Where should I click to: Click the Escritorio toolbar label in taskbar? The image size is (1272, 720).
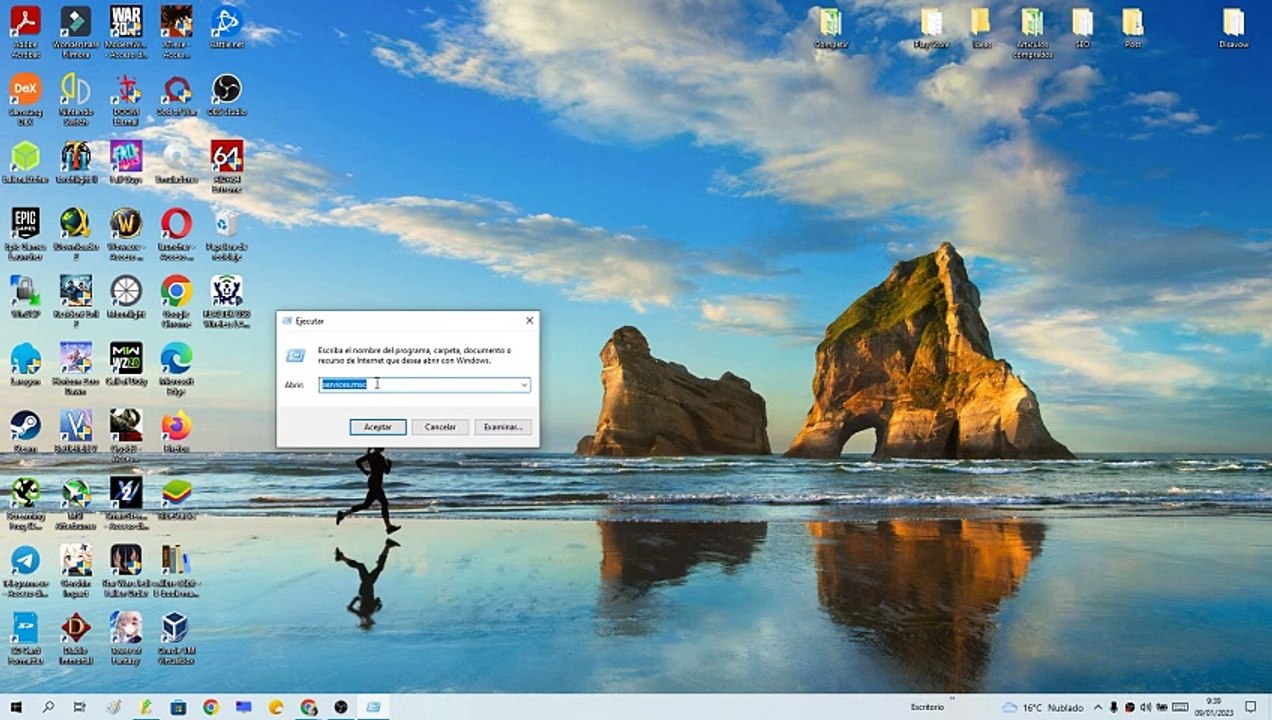click(927, 707)
